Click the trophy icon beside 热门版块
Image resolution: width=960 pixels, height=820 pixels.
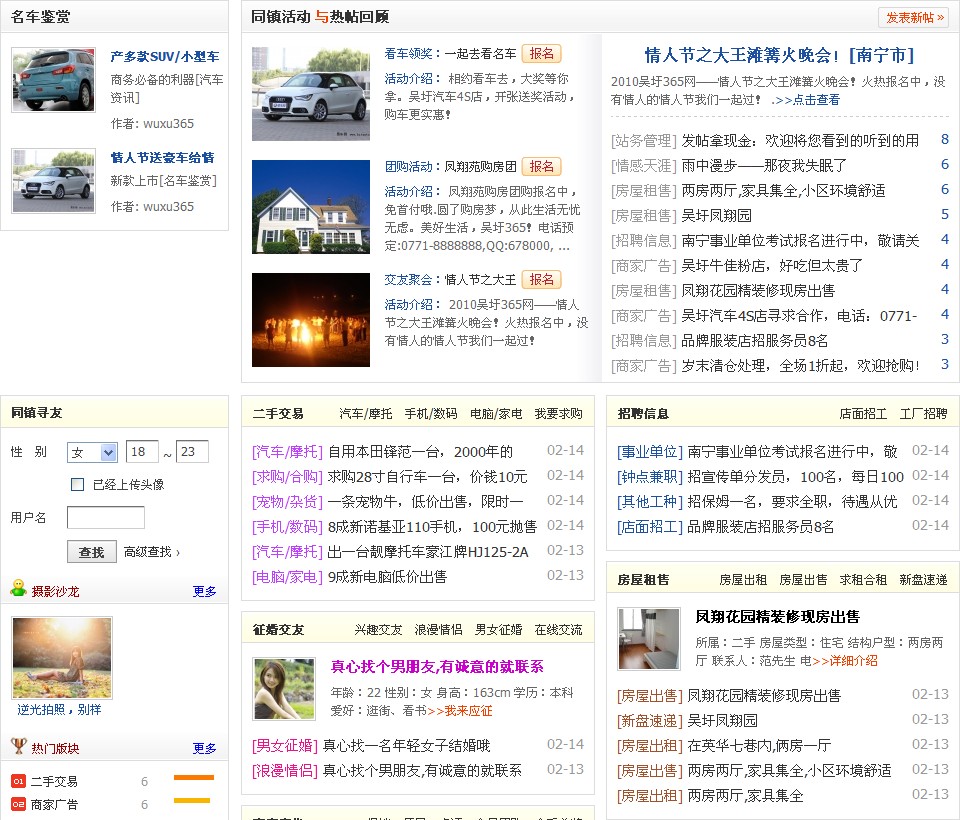18,745
